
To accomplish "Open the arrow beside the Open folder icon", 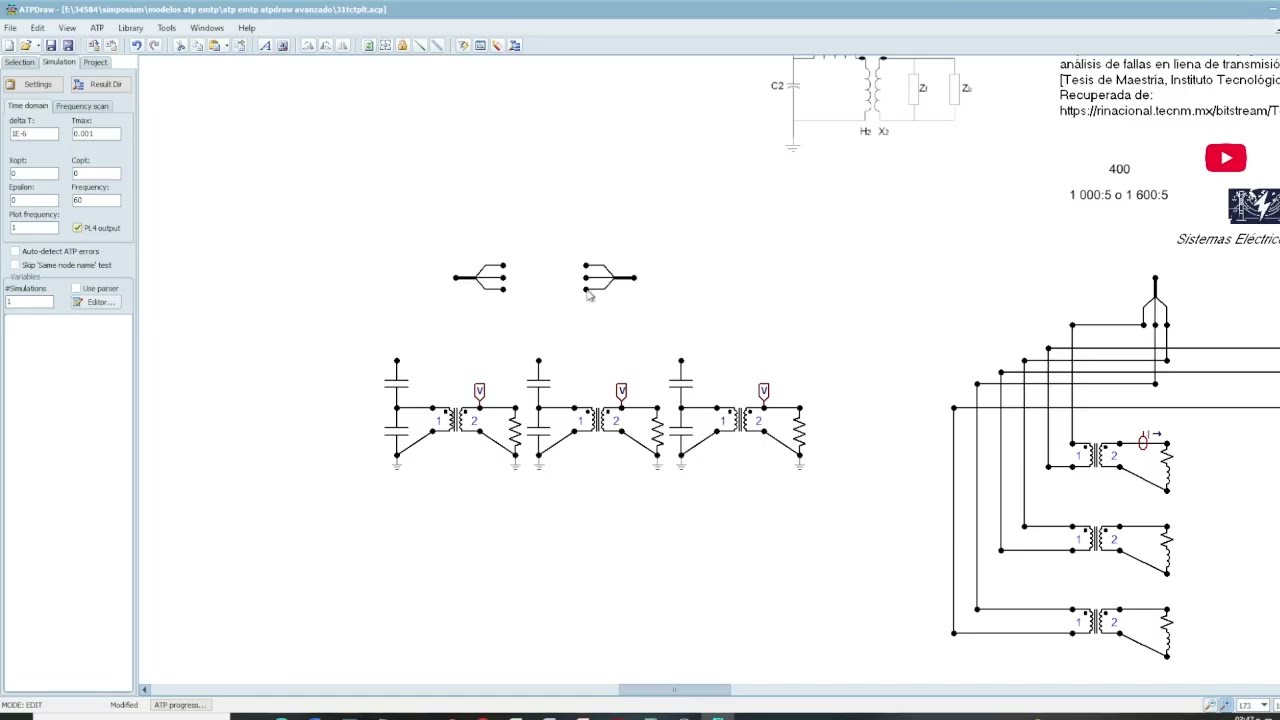I will [38, 45].
